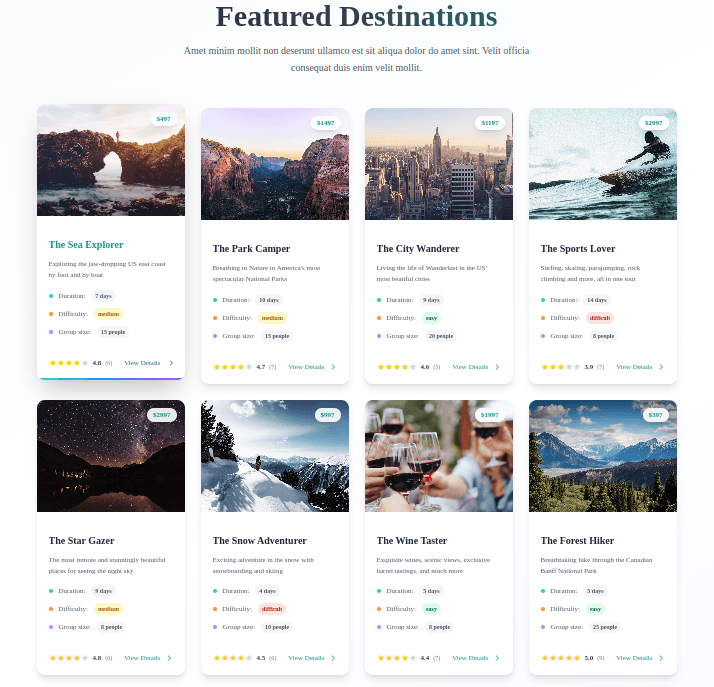Screen dimensions: 714x687
Task: Click the star rating on The Wine Taster
Action: [x=397, y=658]
